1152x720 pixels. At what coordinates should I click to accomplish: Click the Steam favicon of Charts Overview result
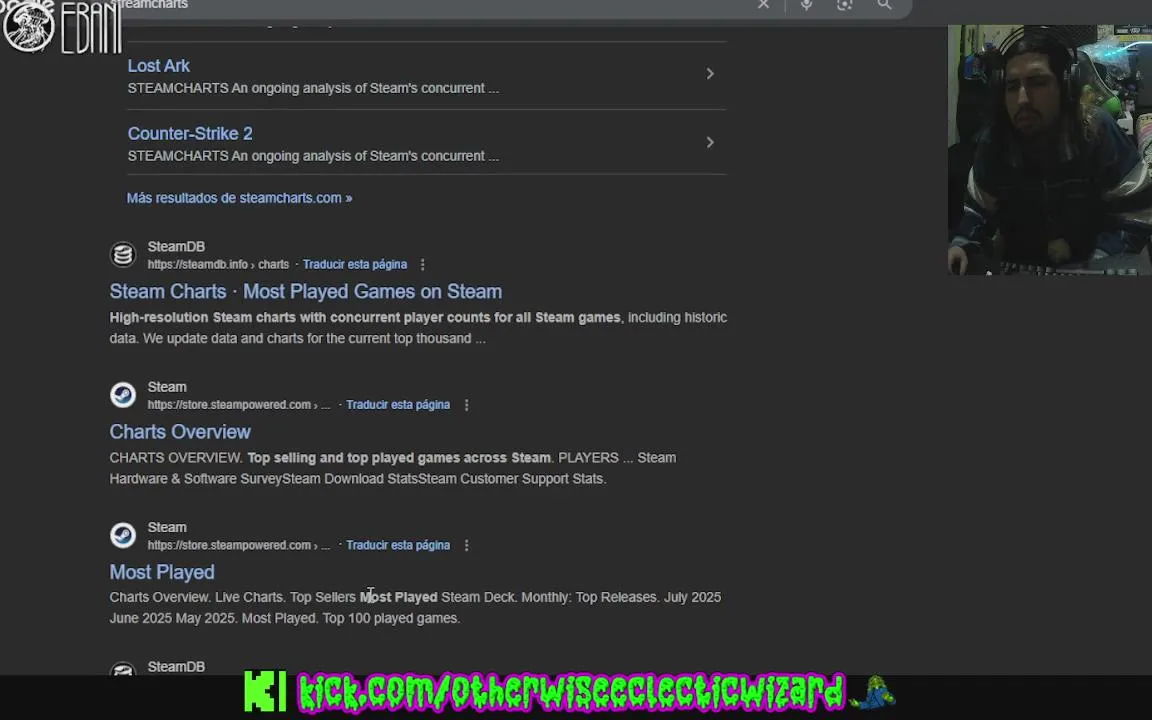[123, 395]
